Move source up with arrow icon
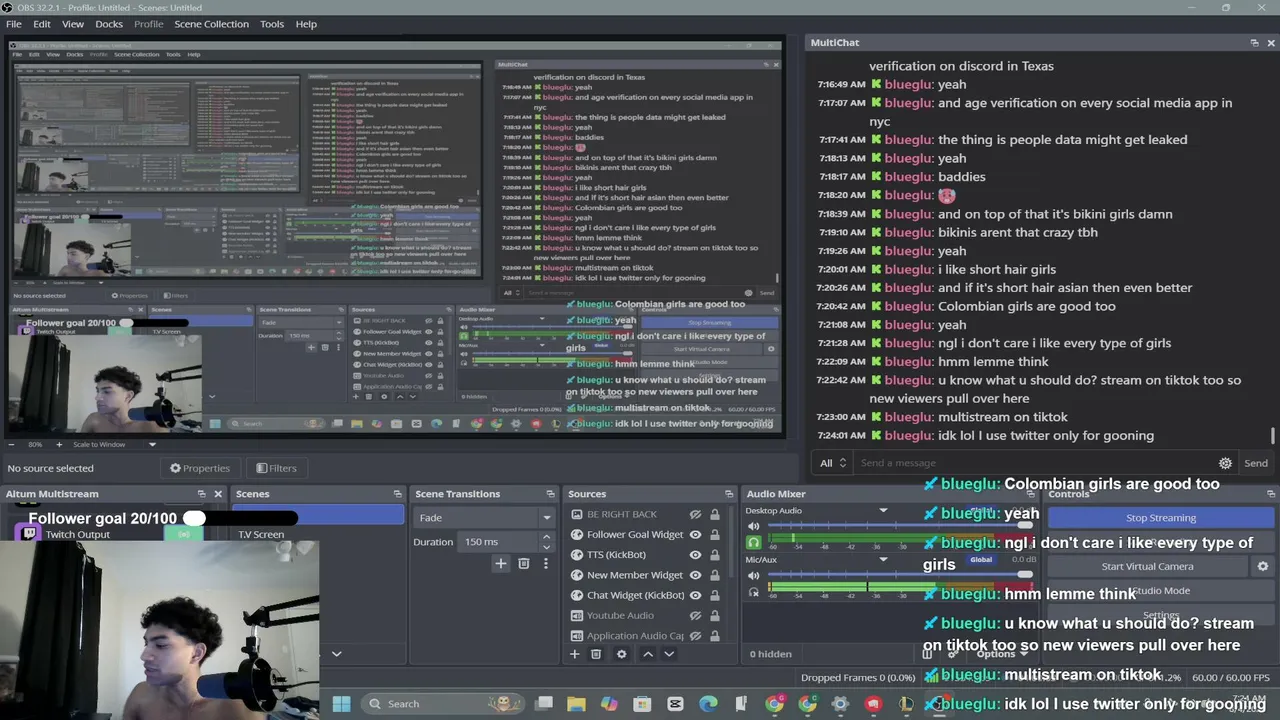The width and height of the screenshot is (1280, 720). (647, 654)
